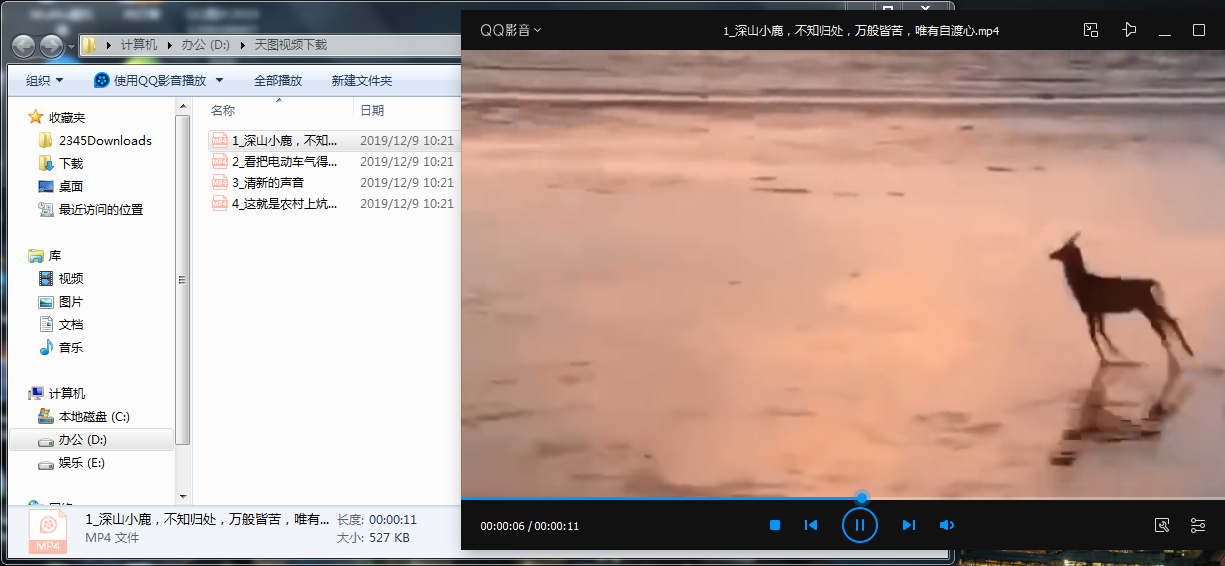Click 新建文件夹 in Explorer toolbar
The height and width of the screenshot is (566, 1225).
click(362, 80)
